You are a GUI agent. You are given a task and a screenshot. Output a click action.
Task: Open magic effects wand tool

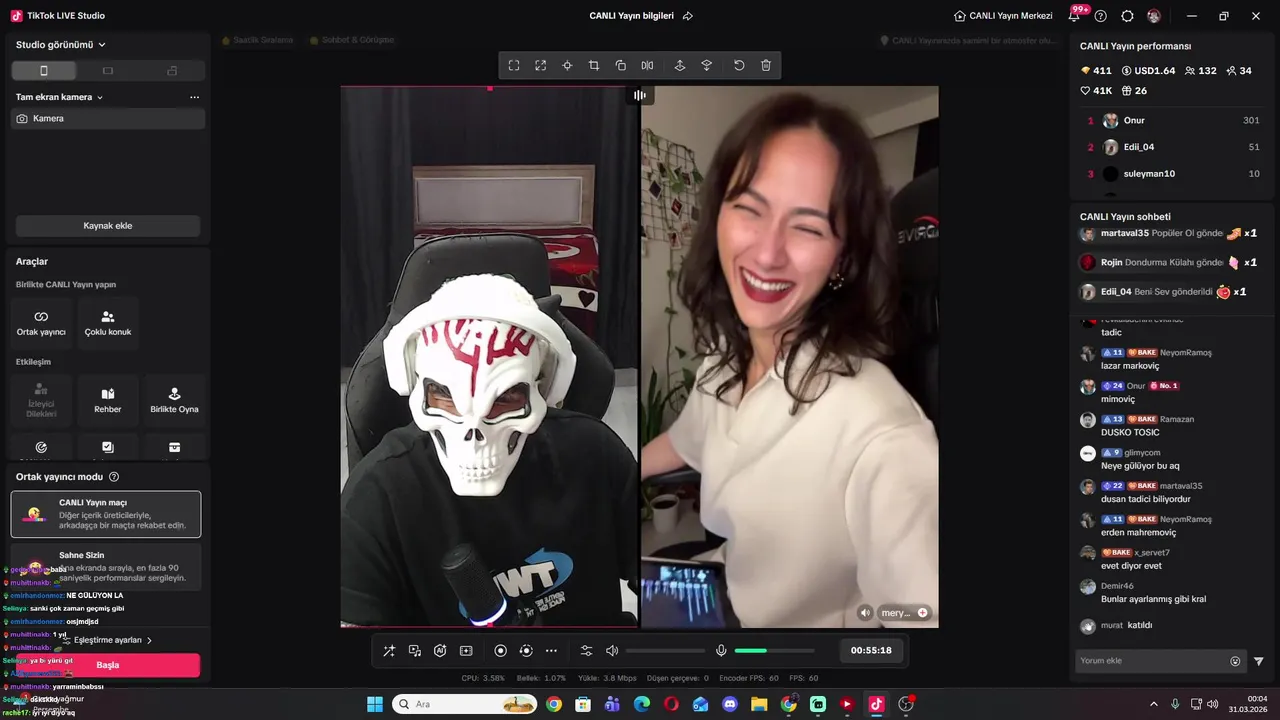tap(389, 651)
